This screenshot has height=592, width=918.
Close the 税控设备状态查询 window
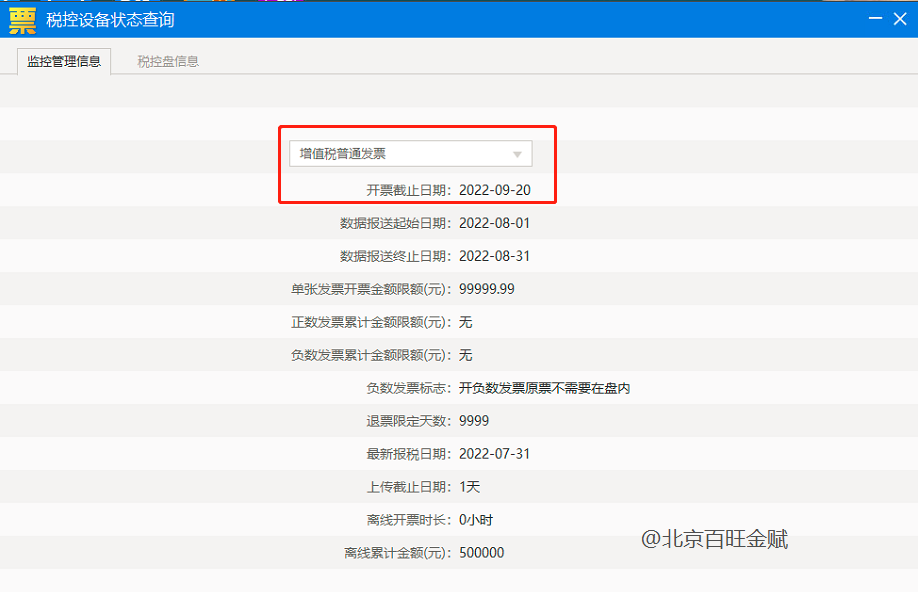click(900, 19)
